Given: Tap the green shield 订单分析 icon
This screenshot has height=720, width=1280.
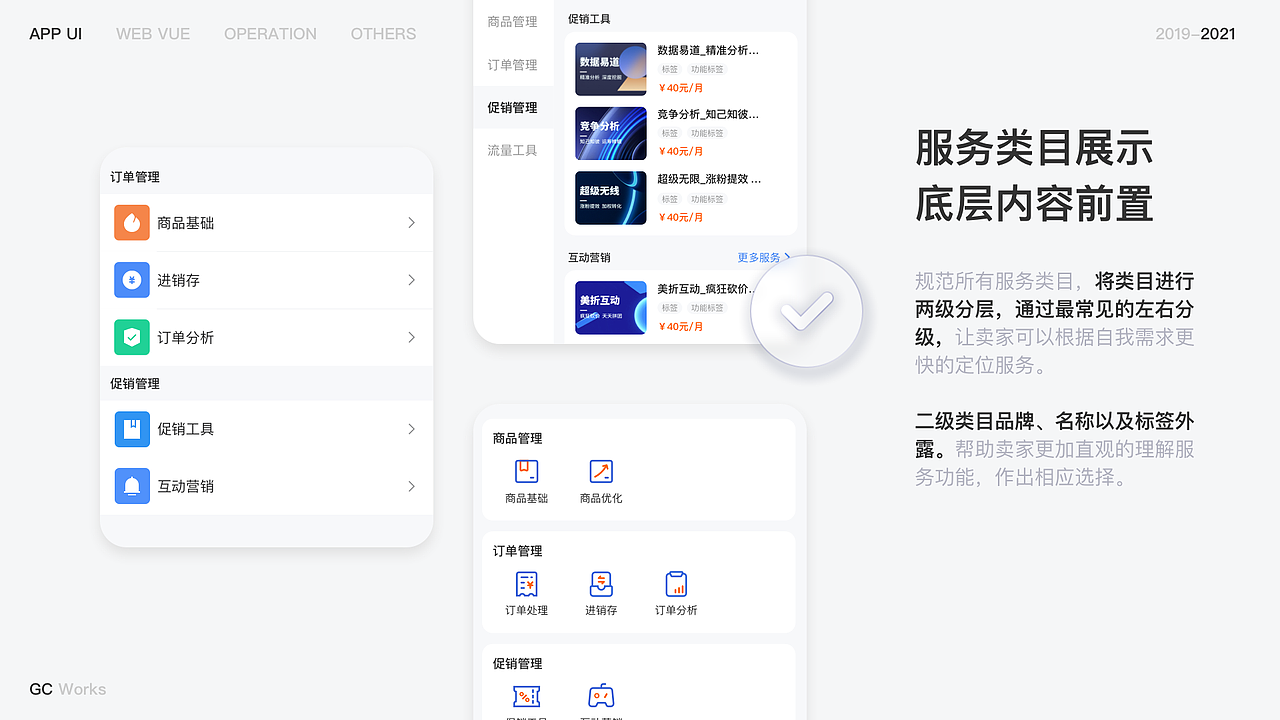Looking at the screenshot, I should [132, 337].
